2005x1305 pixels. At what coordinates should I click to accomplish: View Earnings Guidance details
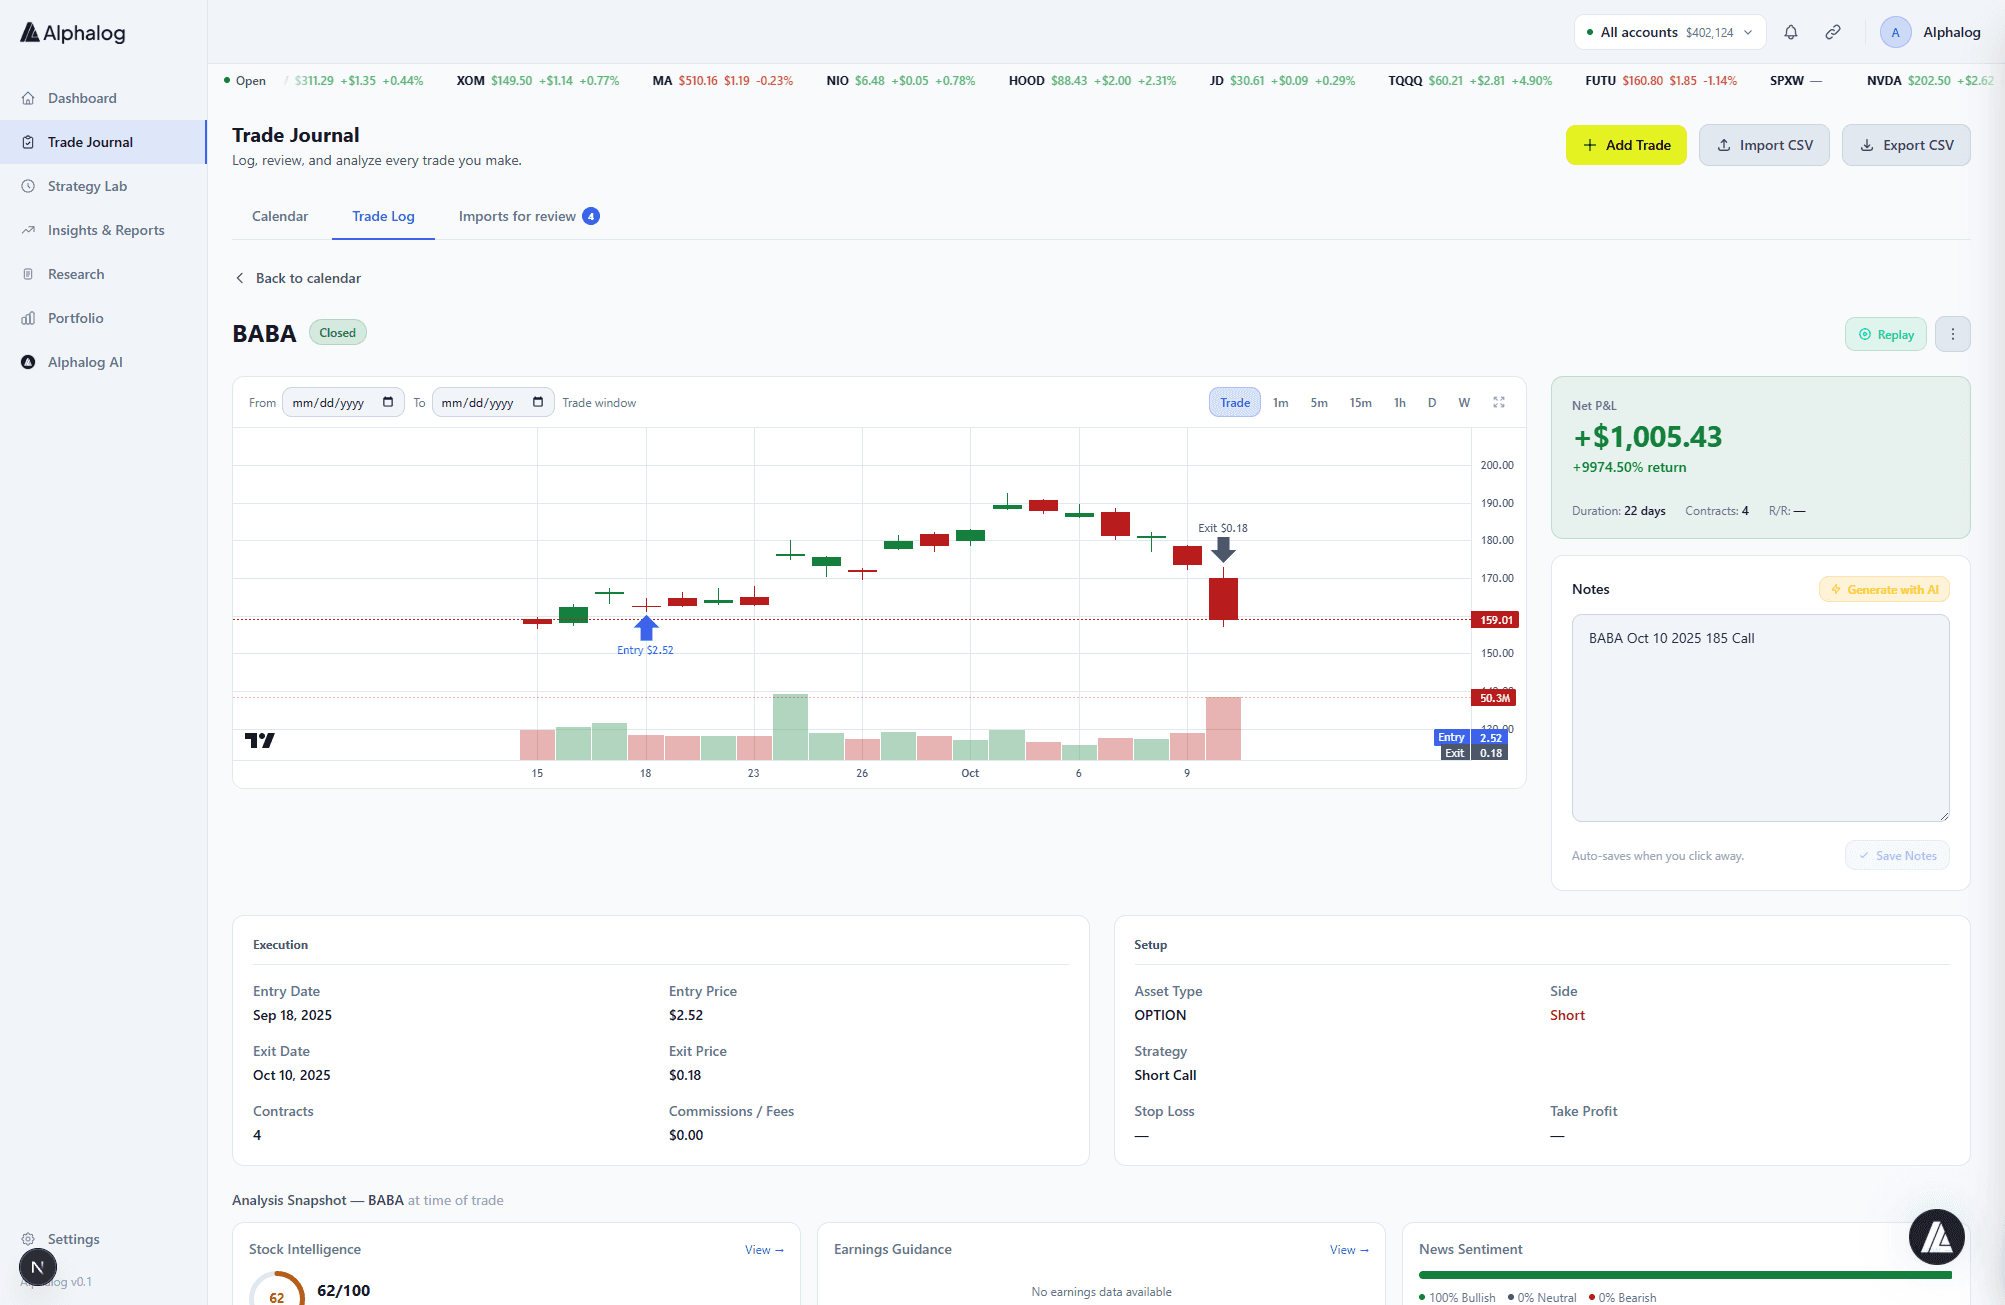1349,1250
